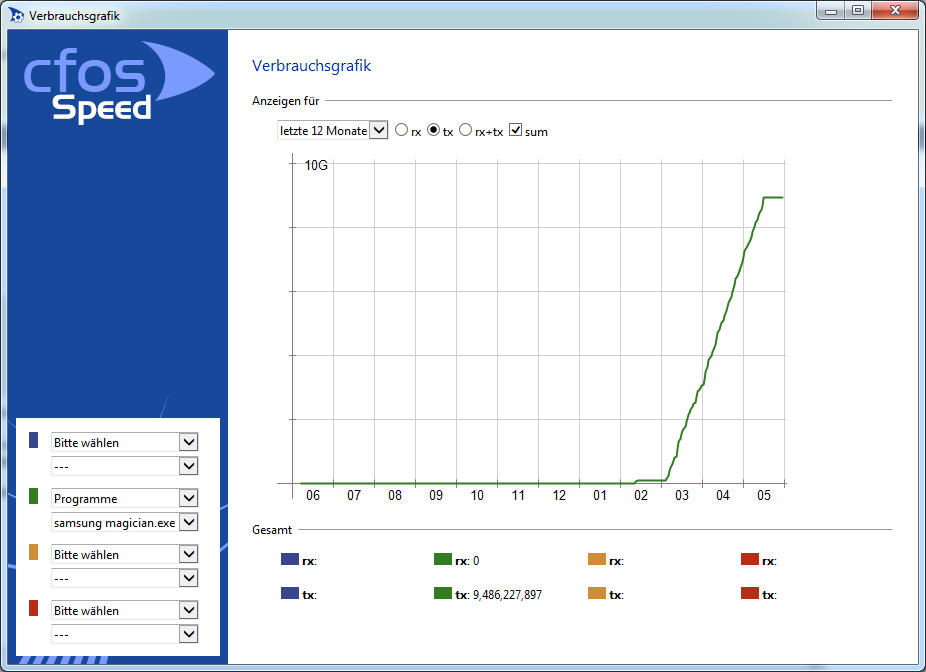Viewport: 926px width, 672px height.
Task: Uncheck the sum checkbox
Action: pyautogui.click(x=516, y=130)
